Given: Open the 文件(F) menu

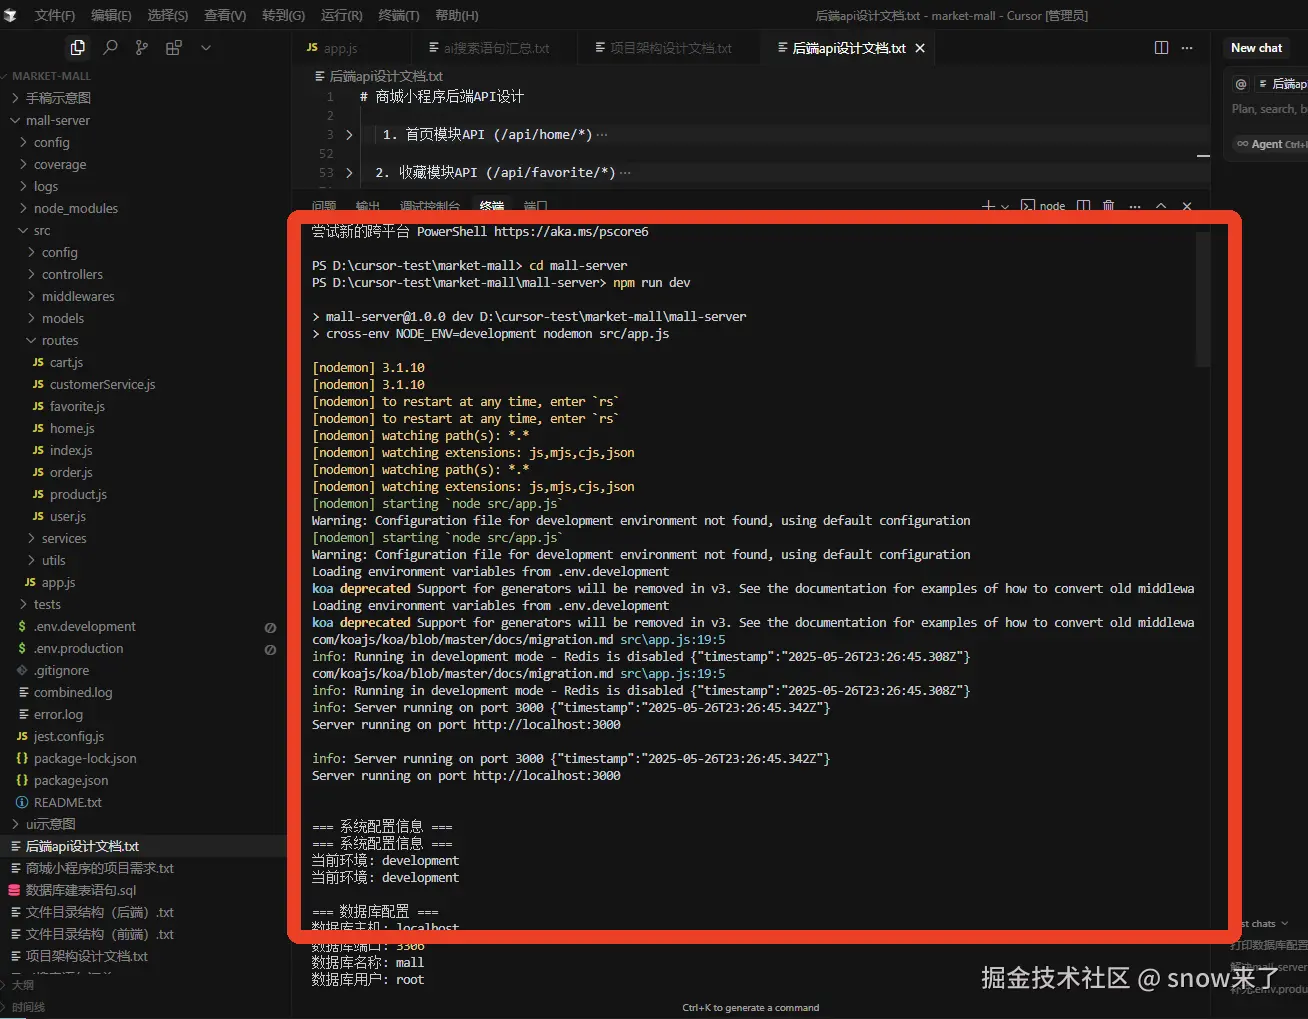Looking at the screenshot, I should click(55, 16).
